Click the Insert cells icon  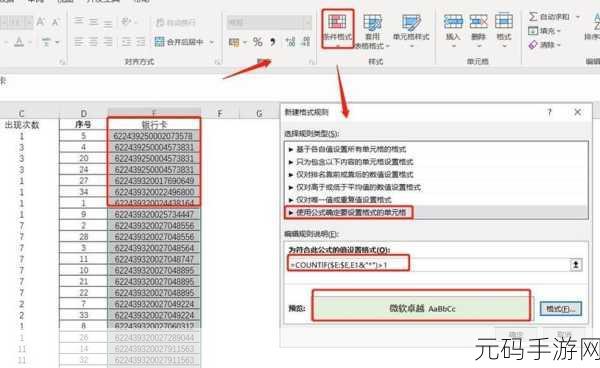(x=453, y=22)
